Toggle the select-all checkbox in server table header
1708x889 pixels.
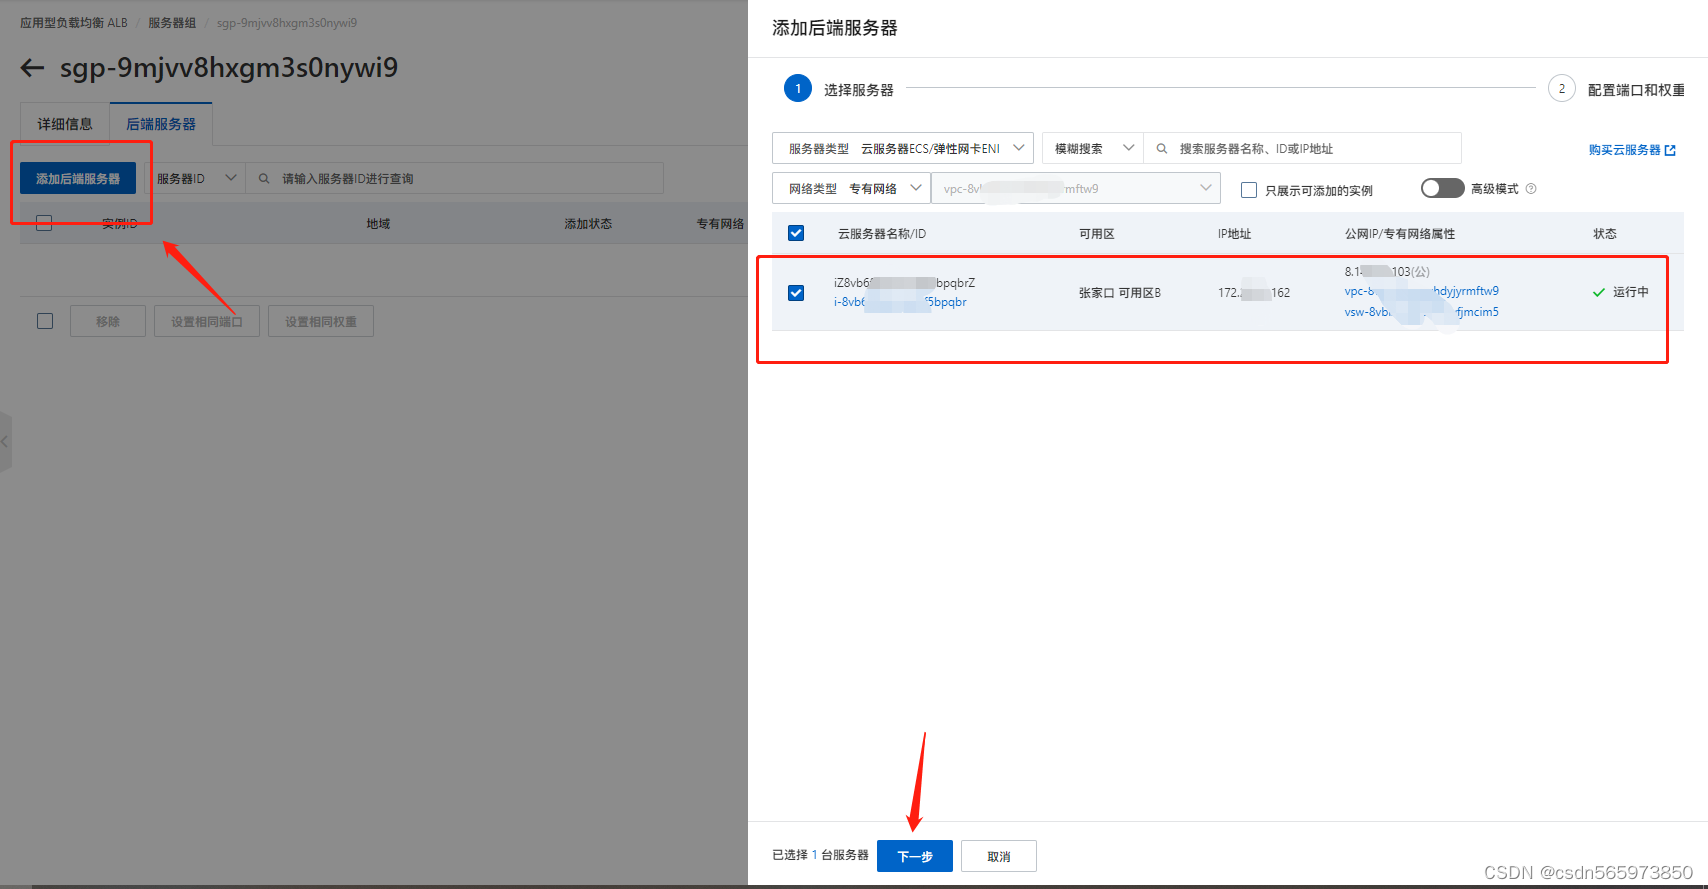tap(796, 233)
